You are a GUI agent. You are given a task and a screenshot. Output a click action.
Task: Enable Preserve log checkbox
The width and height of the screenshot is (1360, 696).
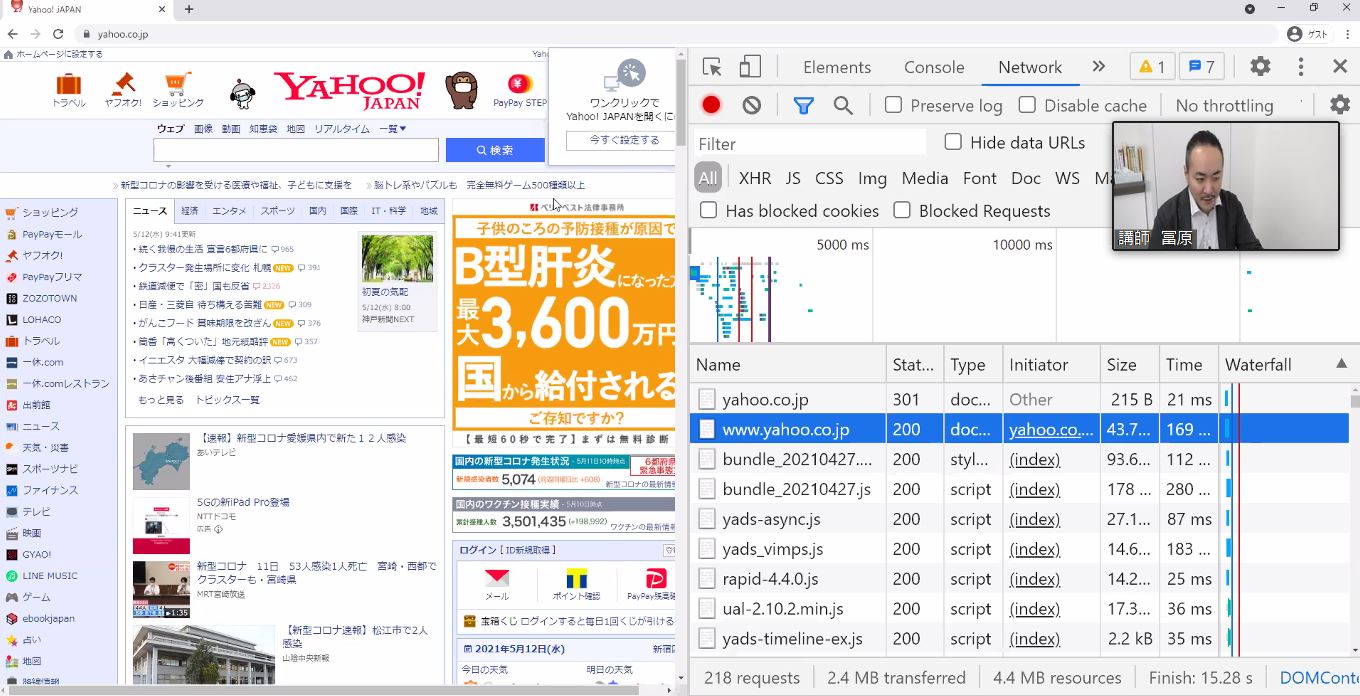(894, 105)
